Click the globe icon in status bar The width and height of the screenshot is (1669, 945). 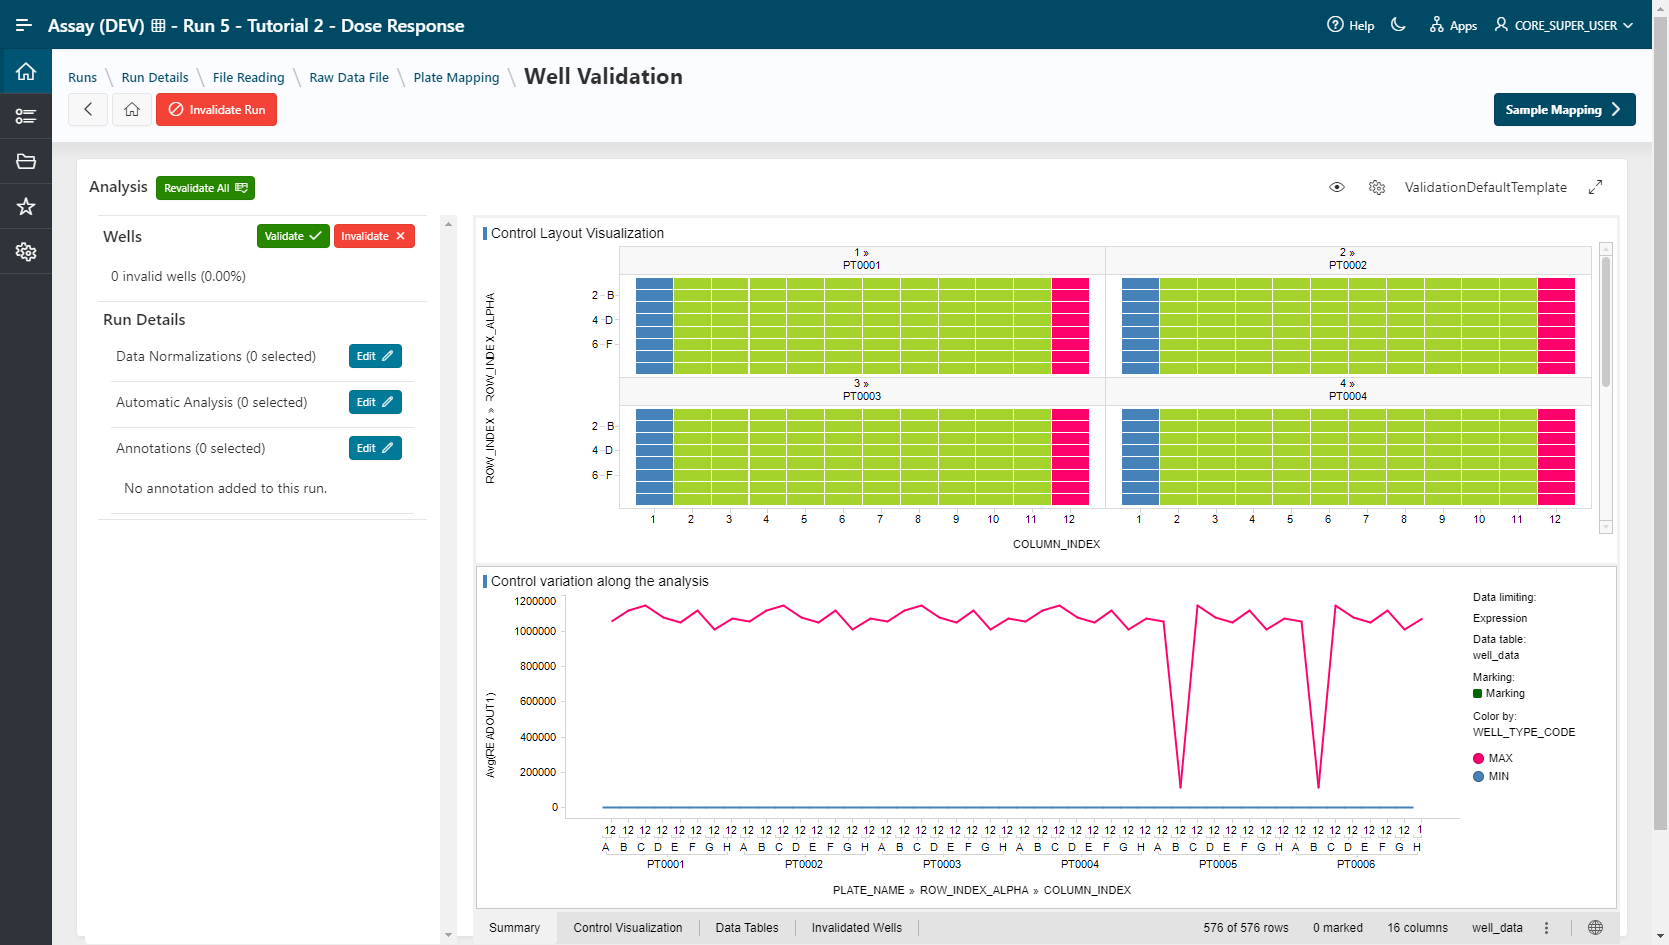click(x=1595, y=928)
